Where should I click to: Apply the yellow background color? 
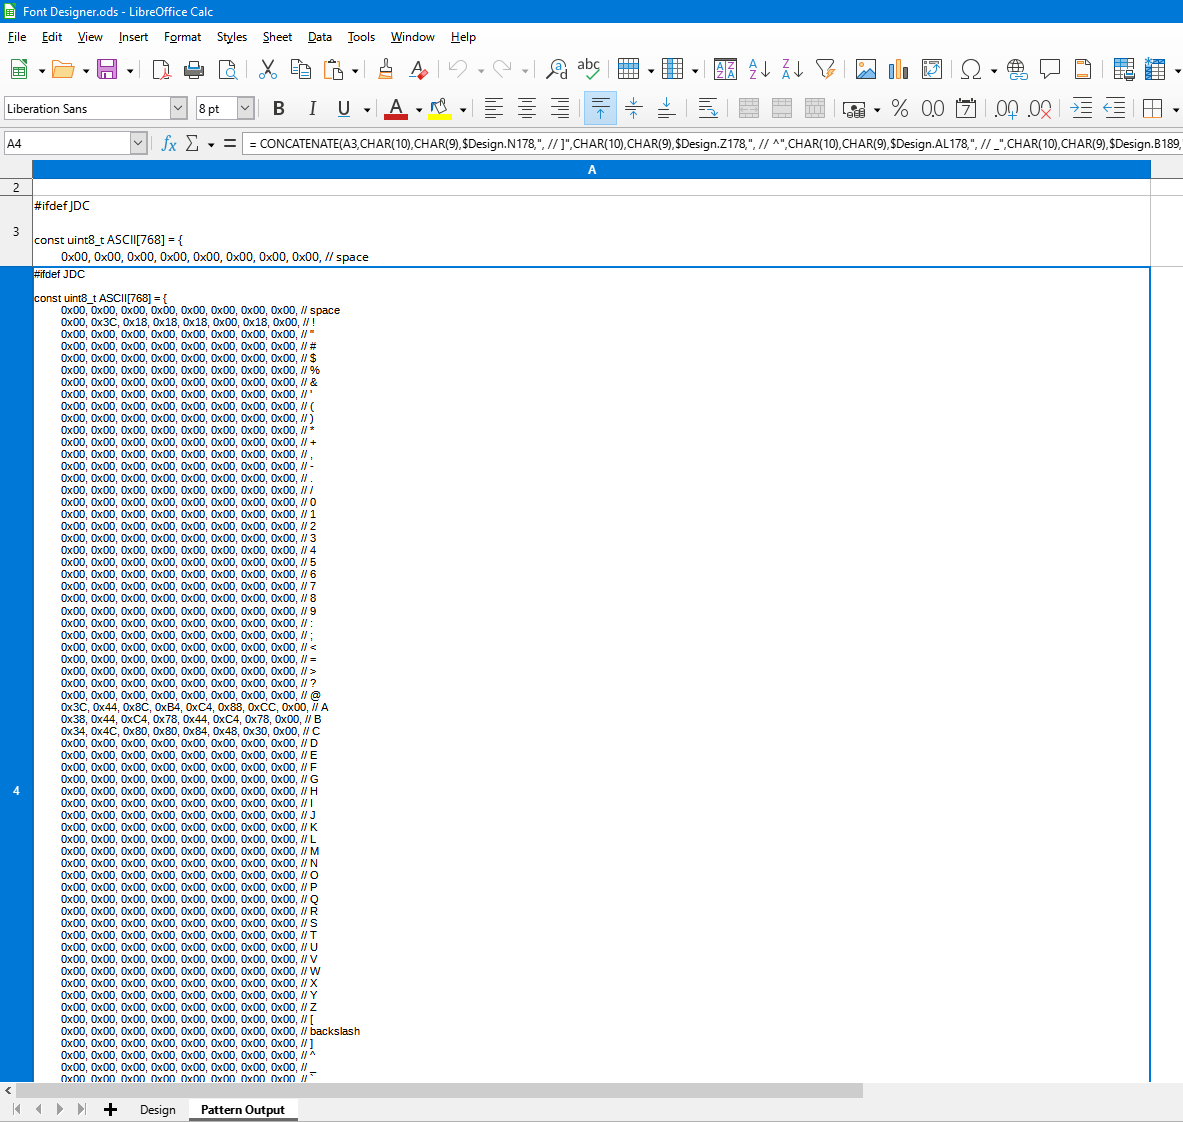pos(440,109)
